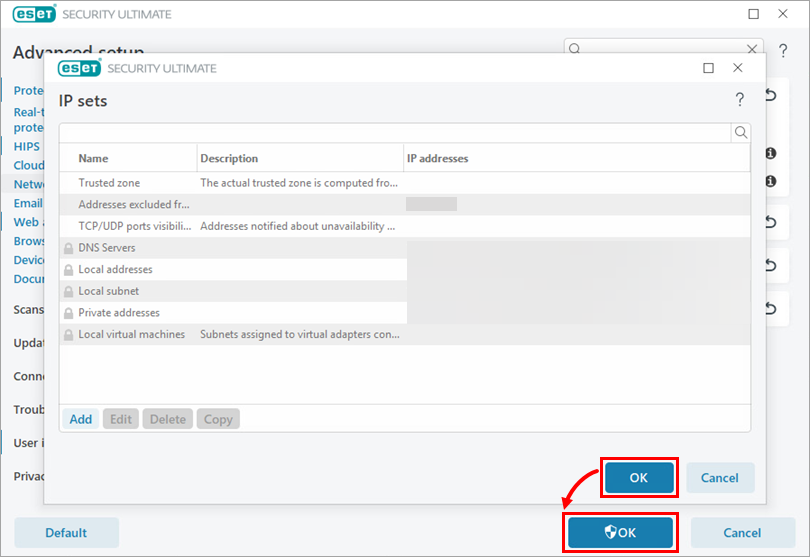
Task: Click the Default button at bottom left
Action: pyautogui.click(x=66, y=533)
